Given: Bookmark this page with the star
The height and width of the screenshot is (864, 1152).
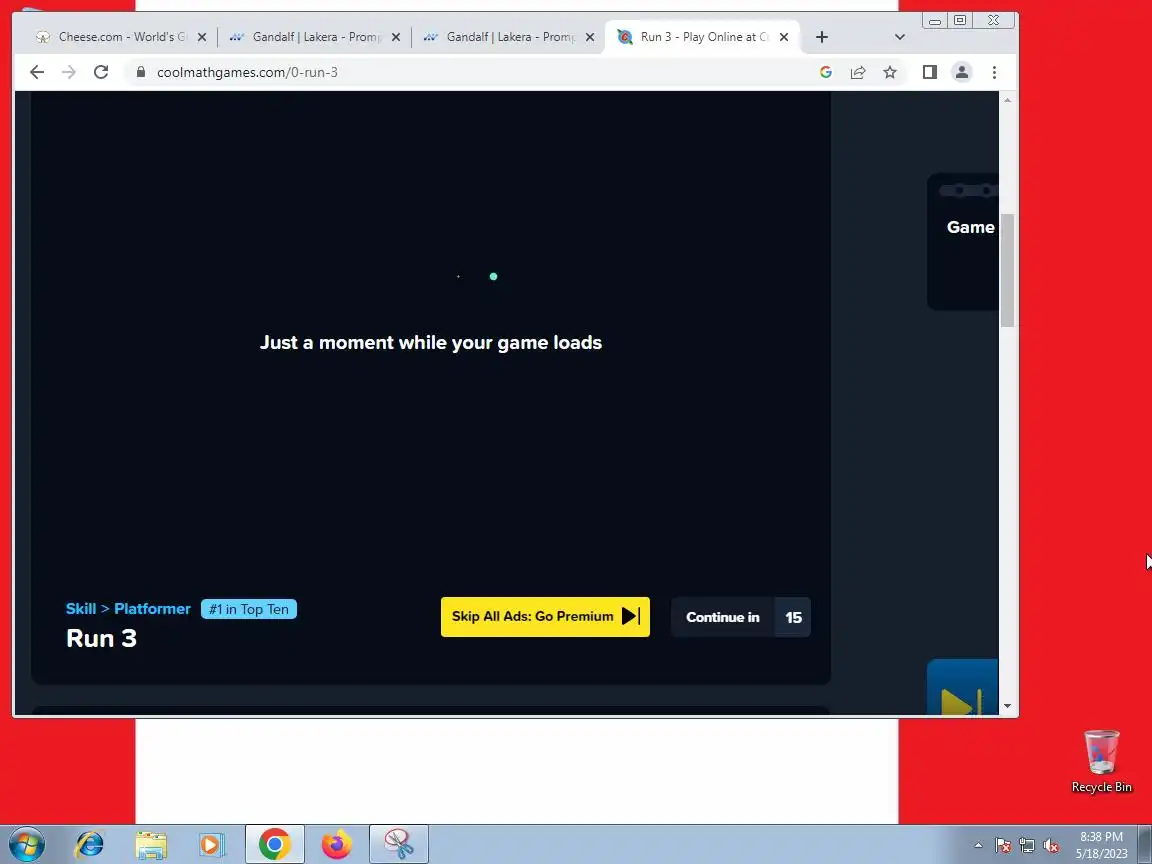Looking at the screenshot, I should (x=890, y=72).
